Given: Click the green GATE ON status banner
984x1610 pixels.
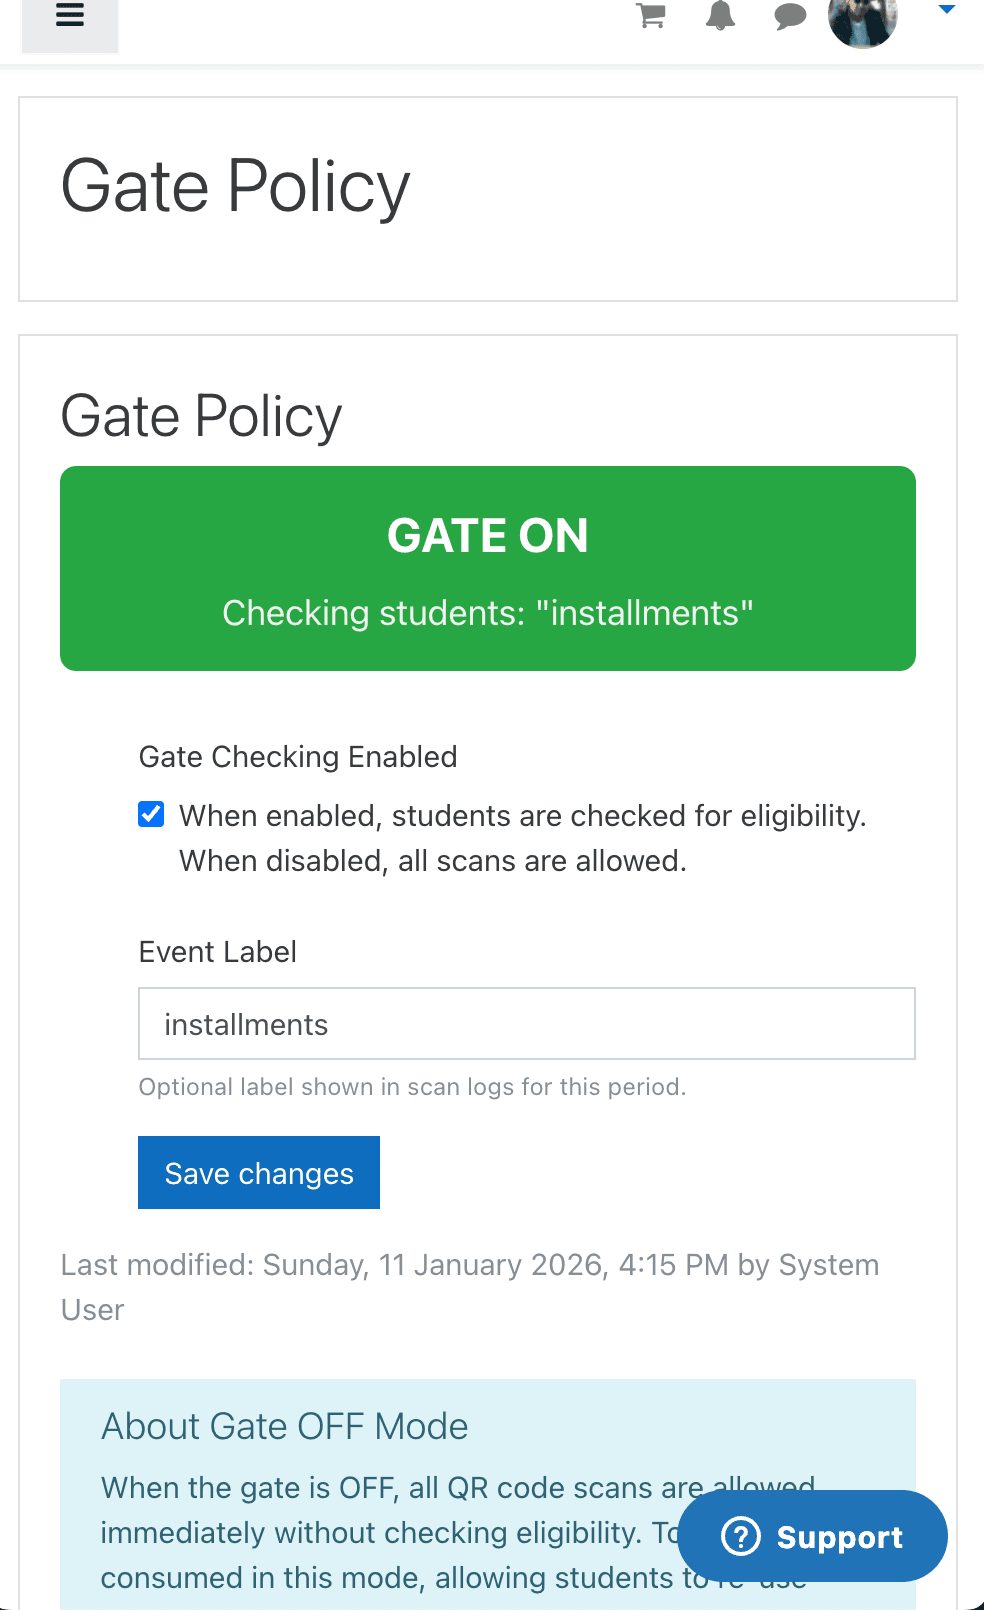Looking at the screenshot, I should [x=488, y=568].
